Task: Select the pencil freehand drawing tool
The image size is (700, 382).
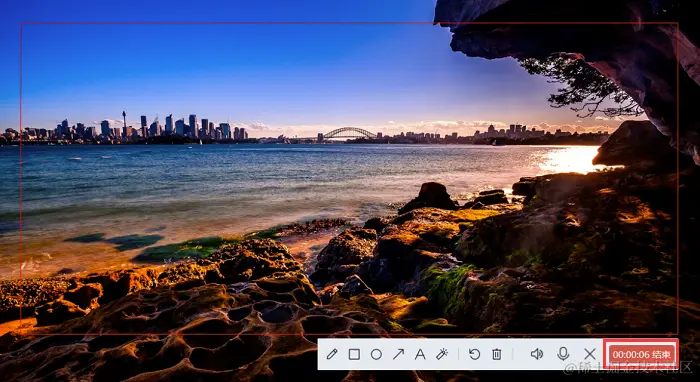Action: [332, 354]
